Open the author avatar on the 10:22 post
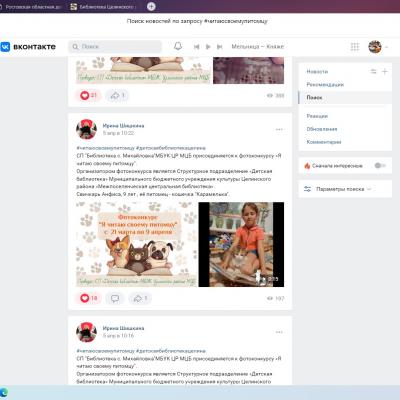The height and width of the screenshot is (400, 400). 86,129
